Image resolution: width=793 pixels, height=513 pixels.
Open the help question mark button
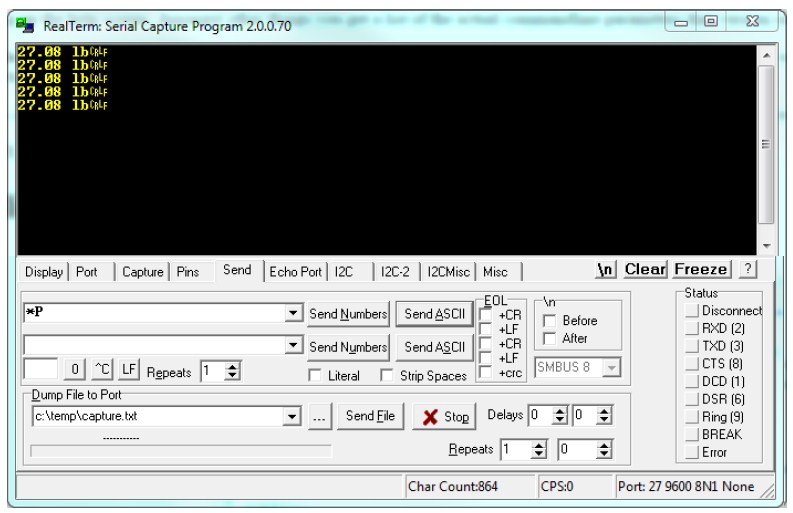coord(747,269)
